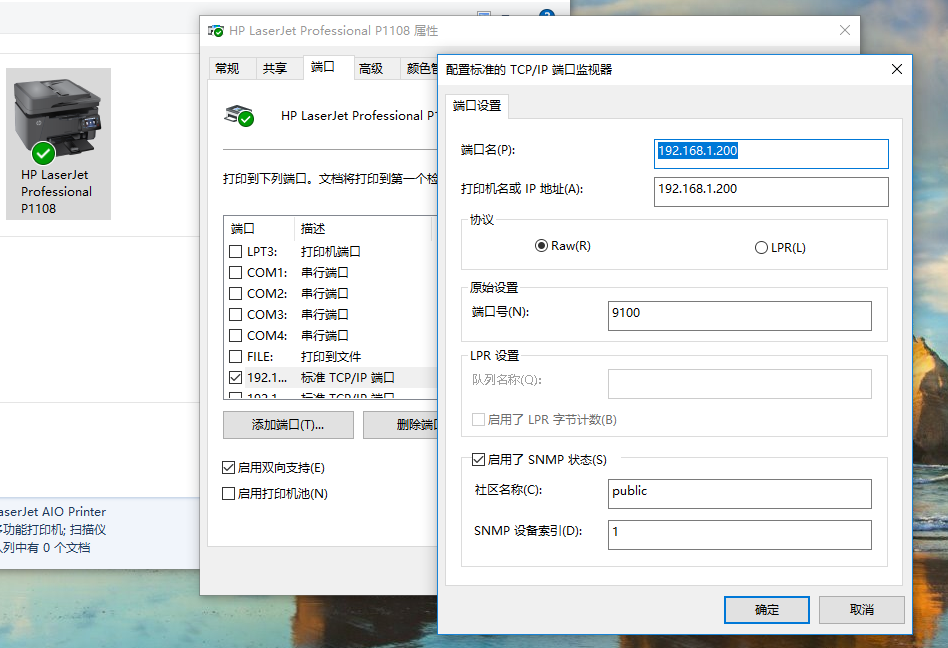Viewport: 948px width, 648px height.
Task: Select the Raw(R) protocol option
Action: click(x=542, y=246)
